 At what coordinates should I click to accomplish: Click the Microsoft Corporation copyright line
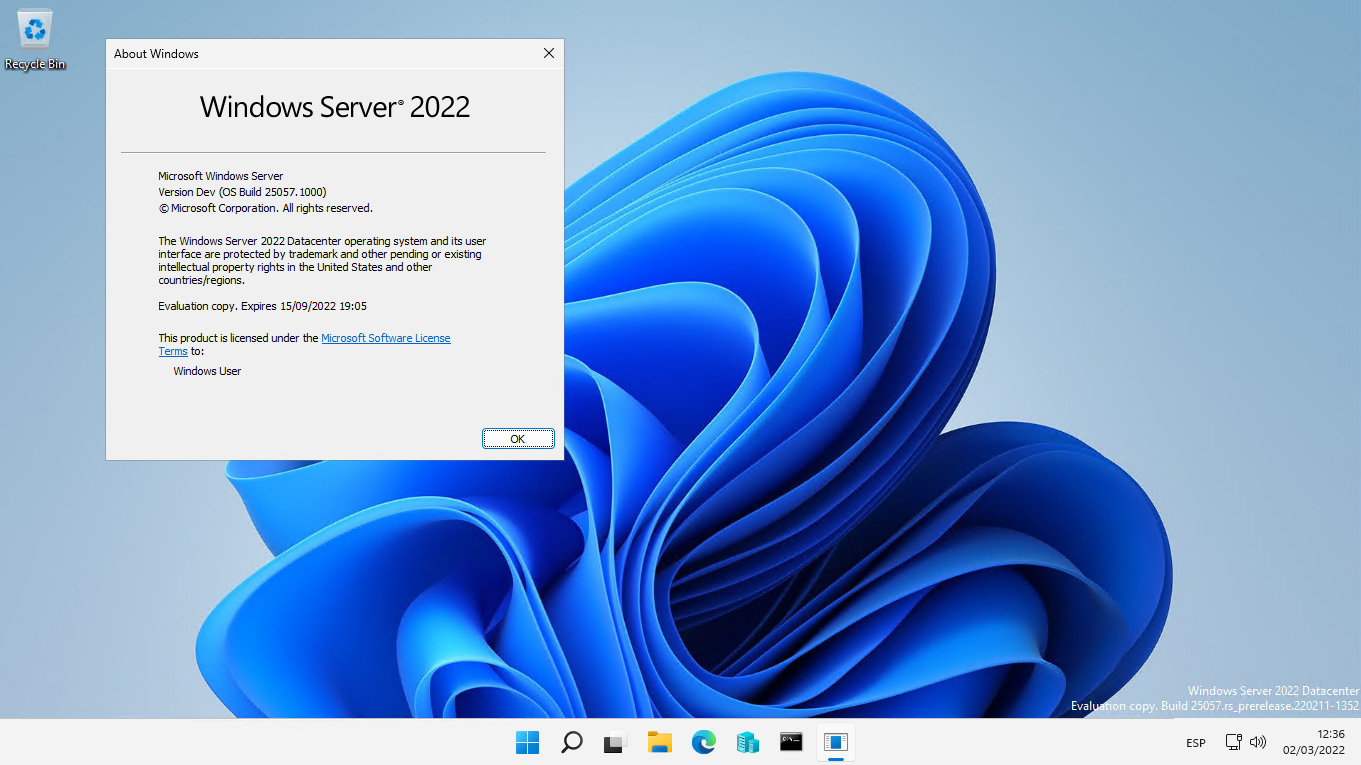pos(265,208)
